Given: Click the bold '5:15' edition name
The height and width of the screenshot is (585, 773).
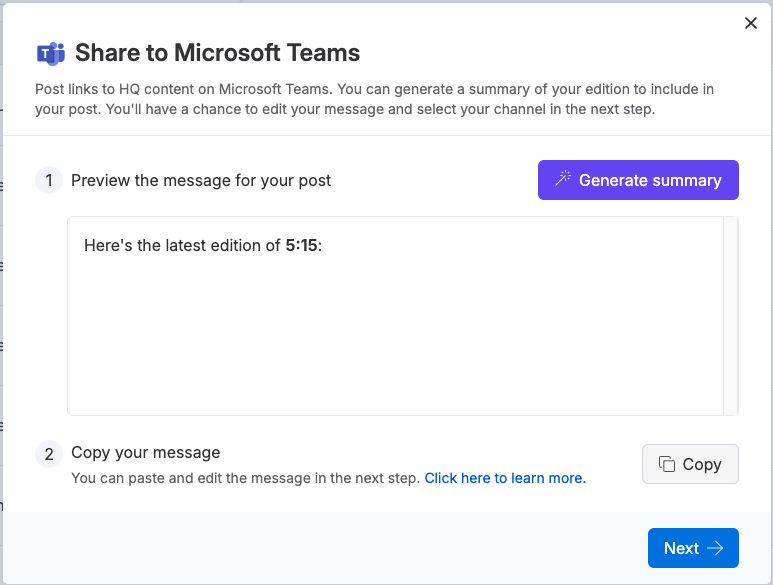Looking at the screenshot, I should 301,245.
